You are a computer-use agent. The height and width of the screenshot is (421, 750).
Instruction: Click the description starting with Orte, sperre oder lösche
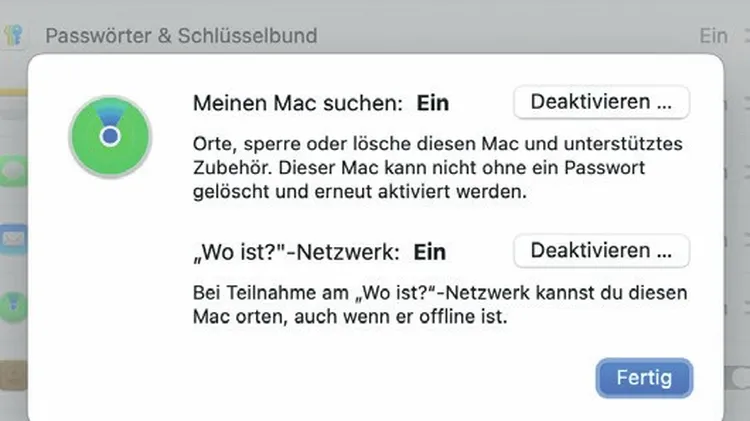point(438,168)
